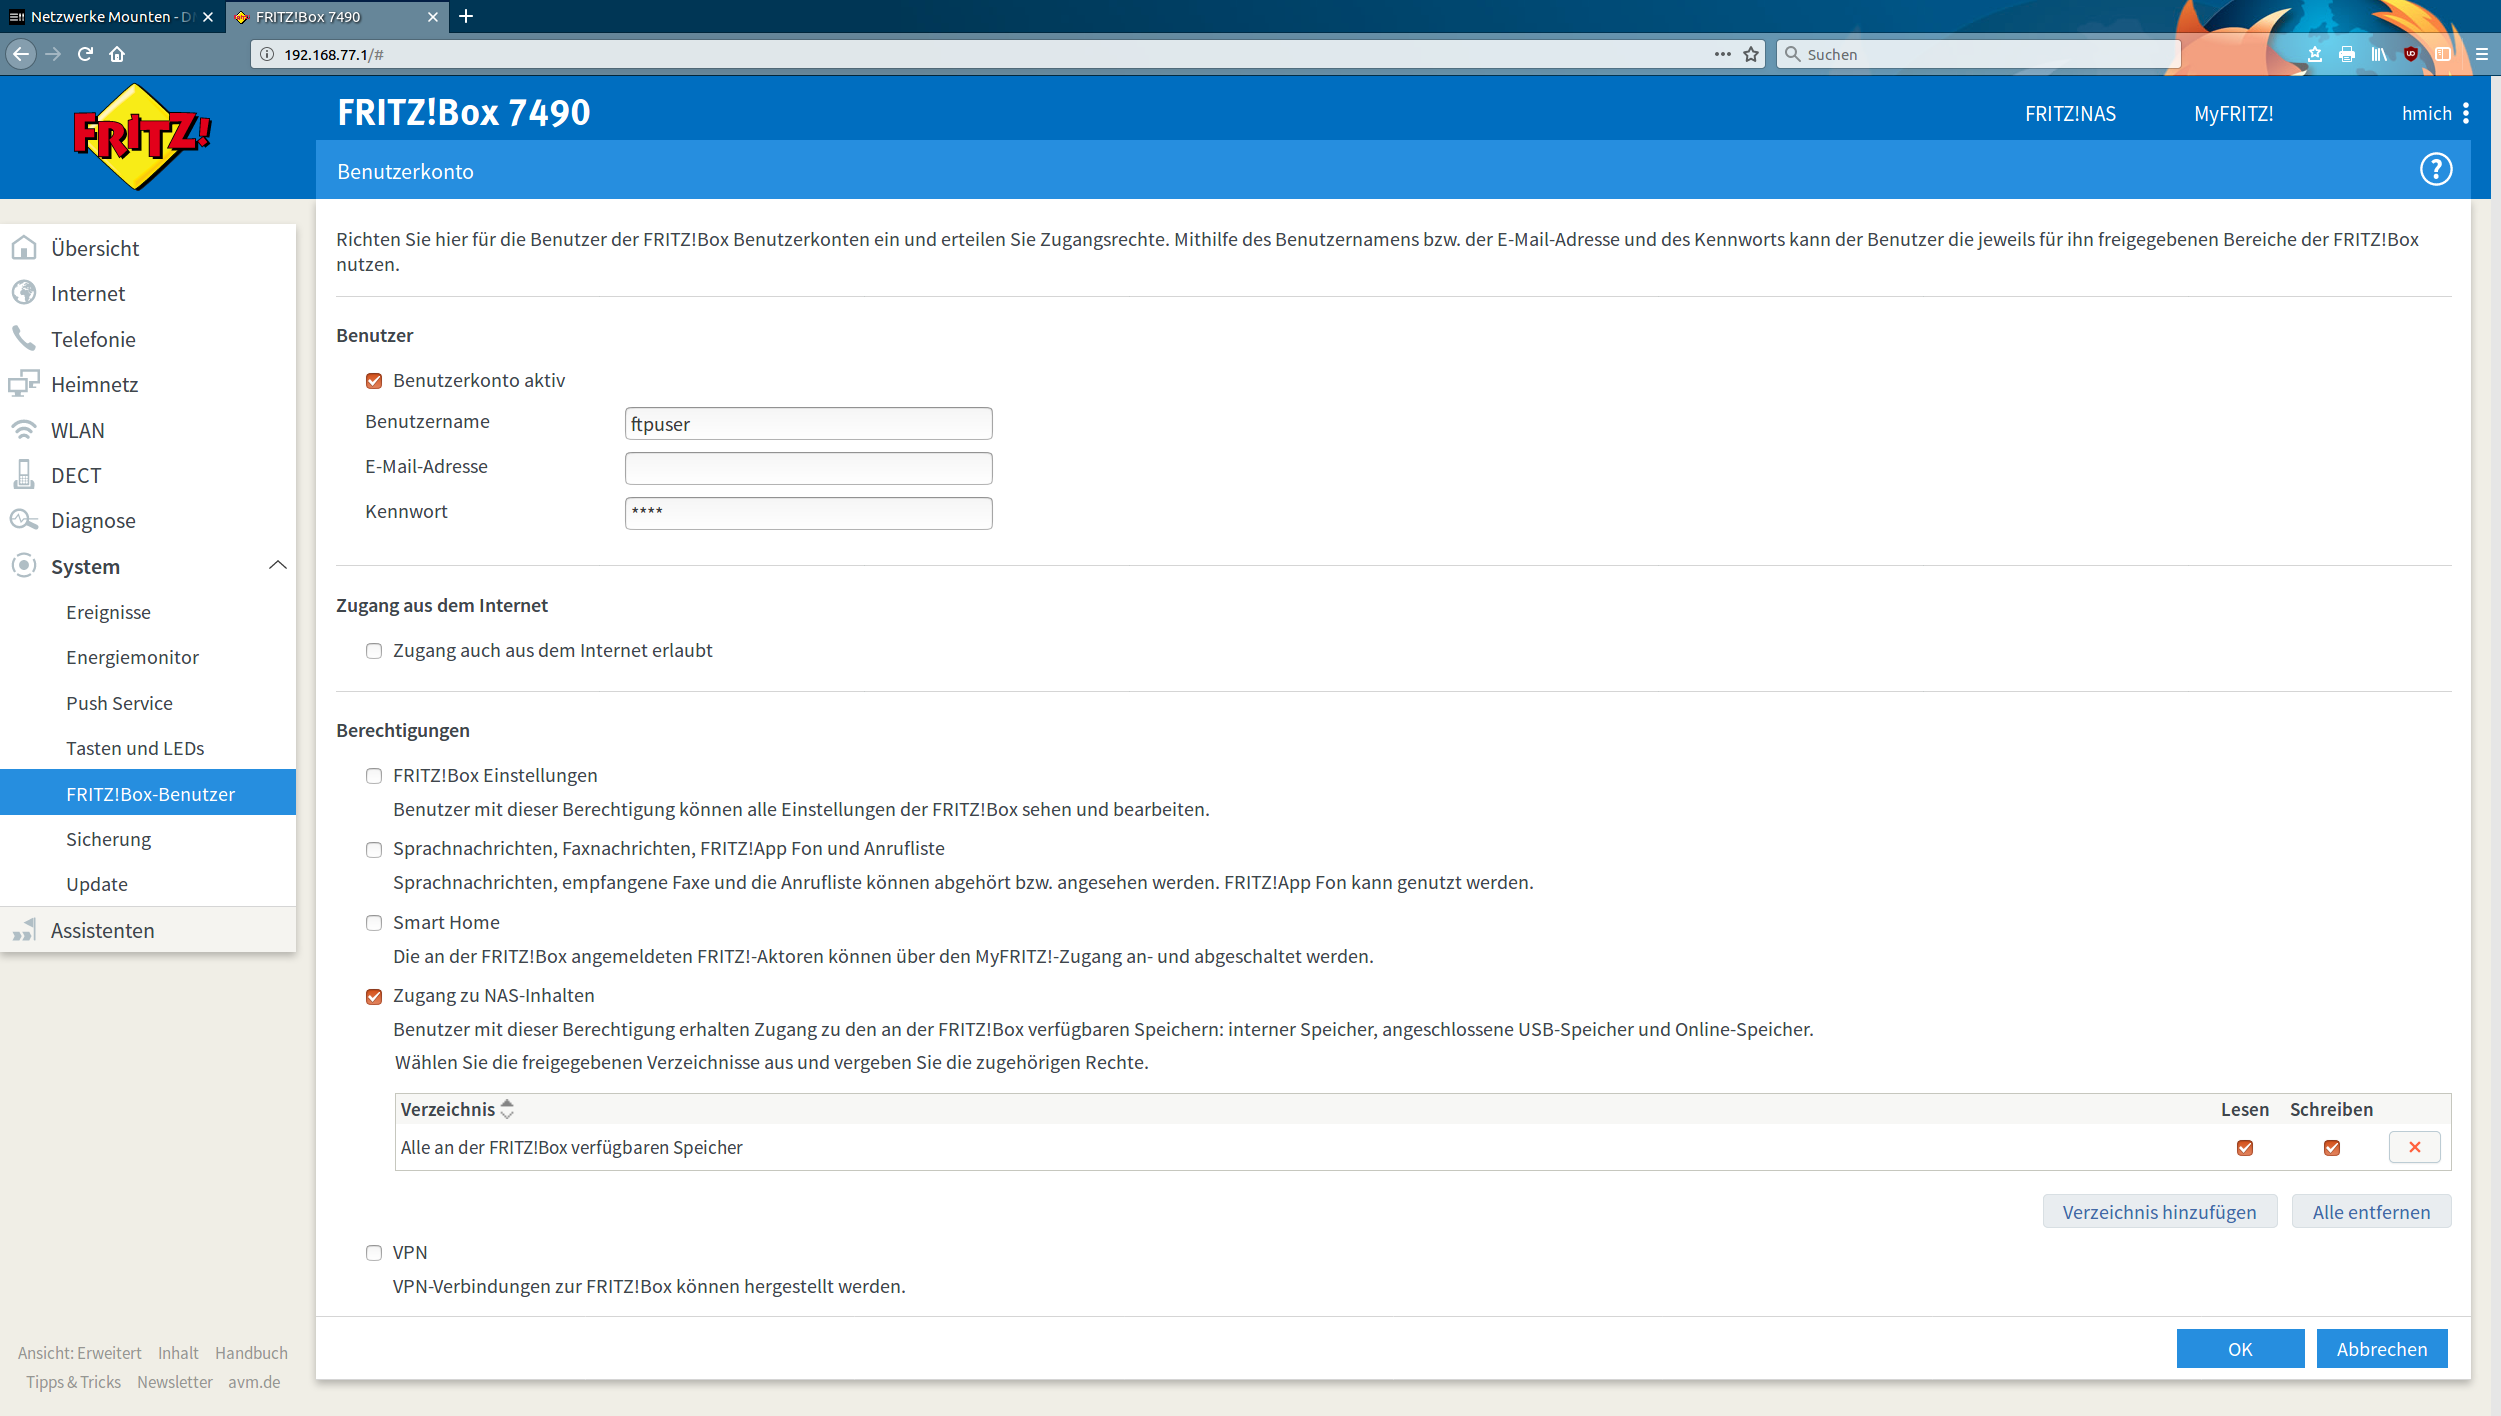Confirm with the OK button

(2239, 1349)
